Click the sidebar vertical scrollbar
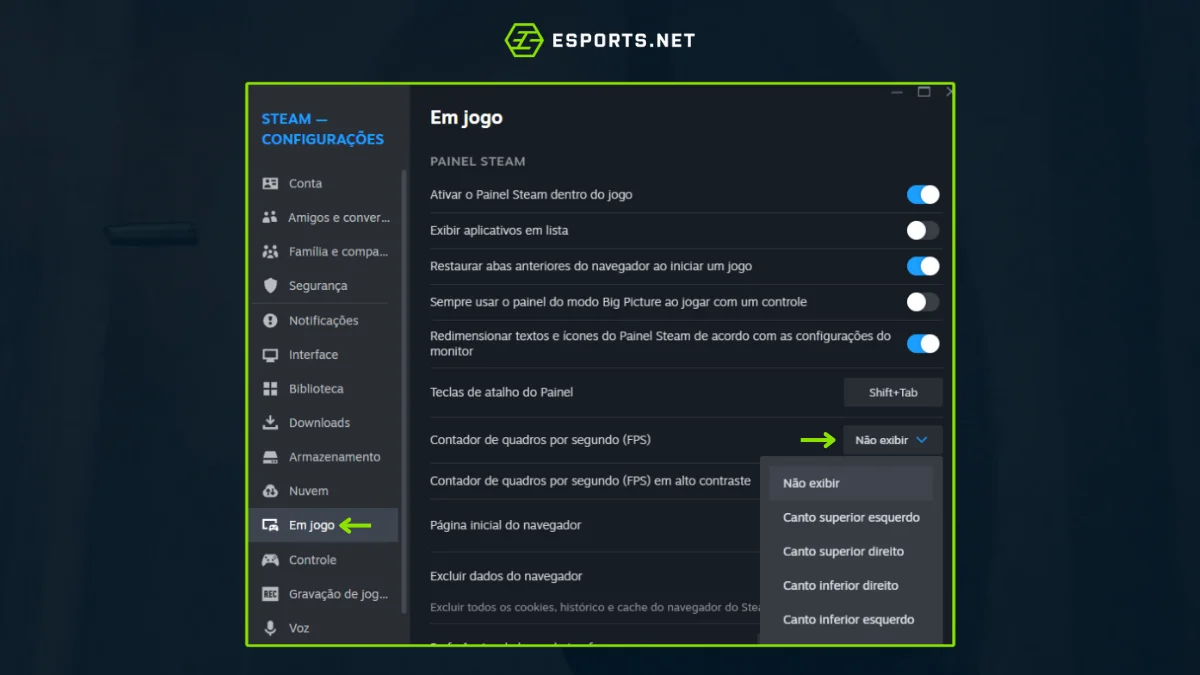1200x675 pixels. click(x=404, y=391)
